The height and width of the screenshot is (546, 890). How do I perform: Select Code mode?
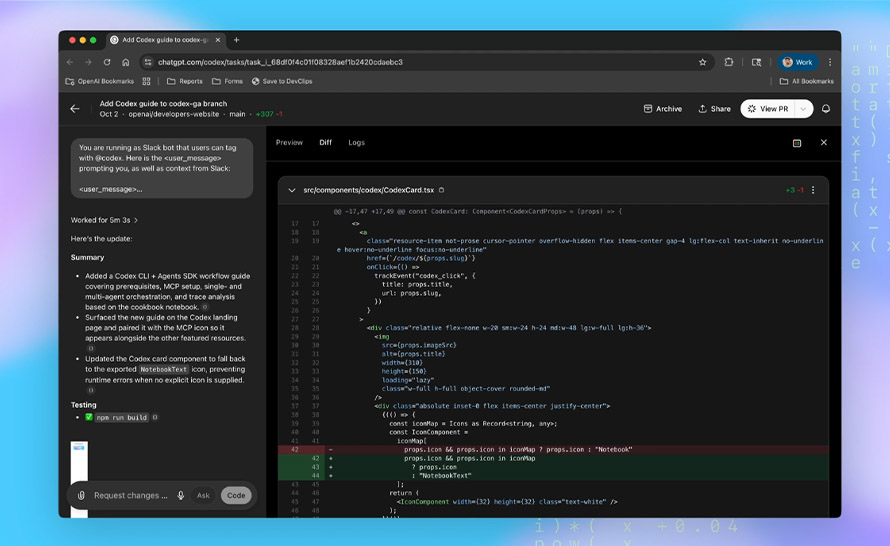click(236, 495)
